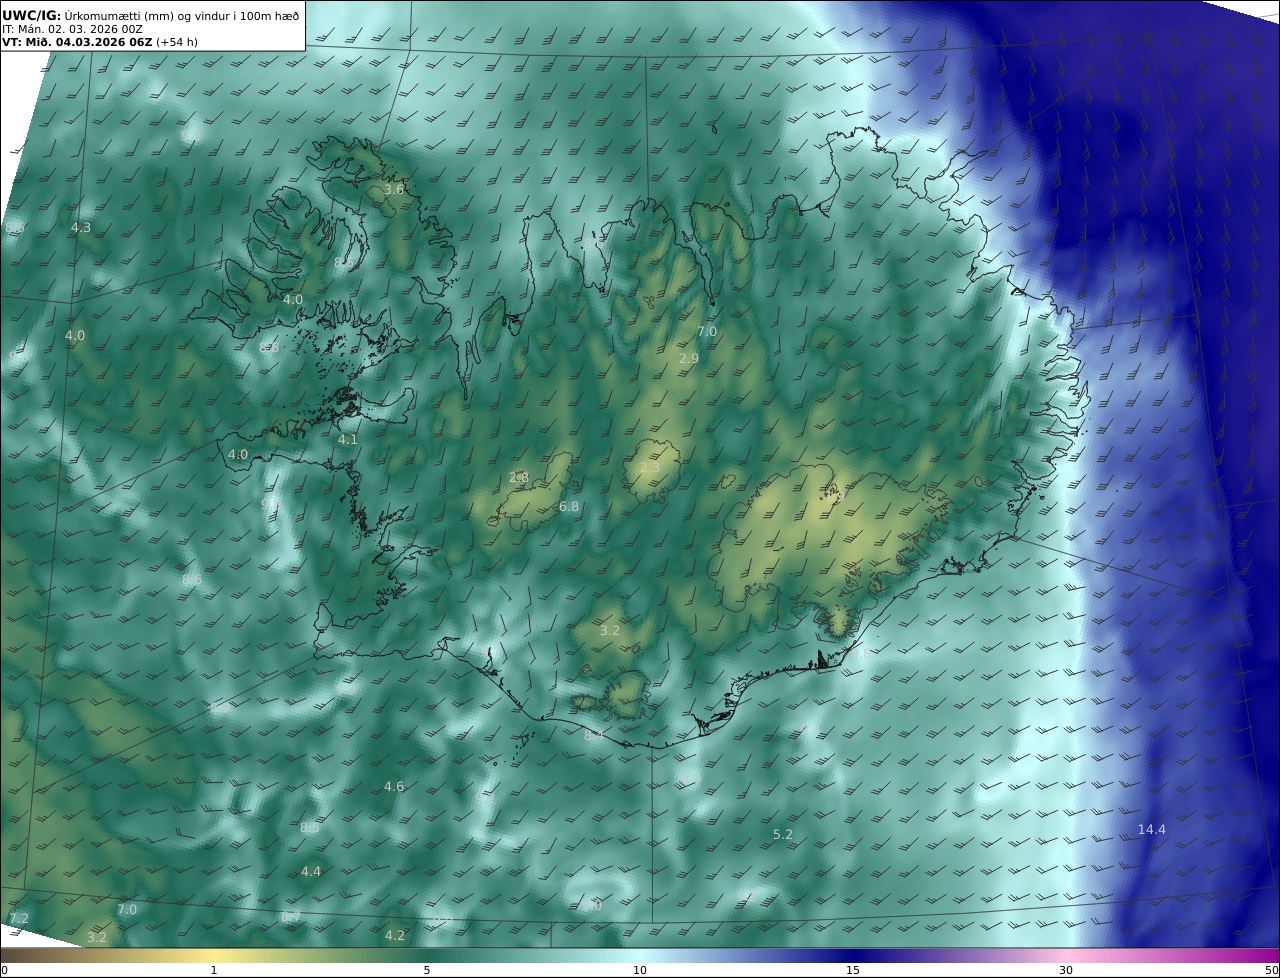Image resolution: width=1280 pixels, height=978 pixels.
Task: Click the 4.3 value label
Action: [81, 228]
